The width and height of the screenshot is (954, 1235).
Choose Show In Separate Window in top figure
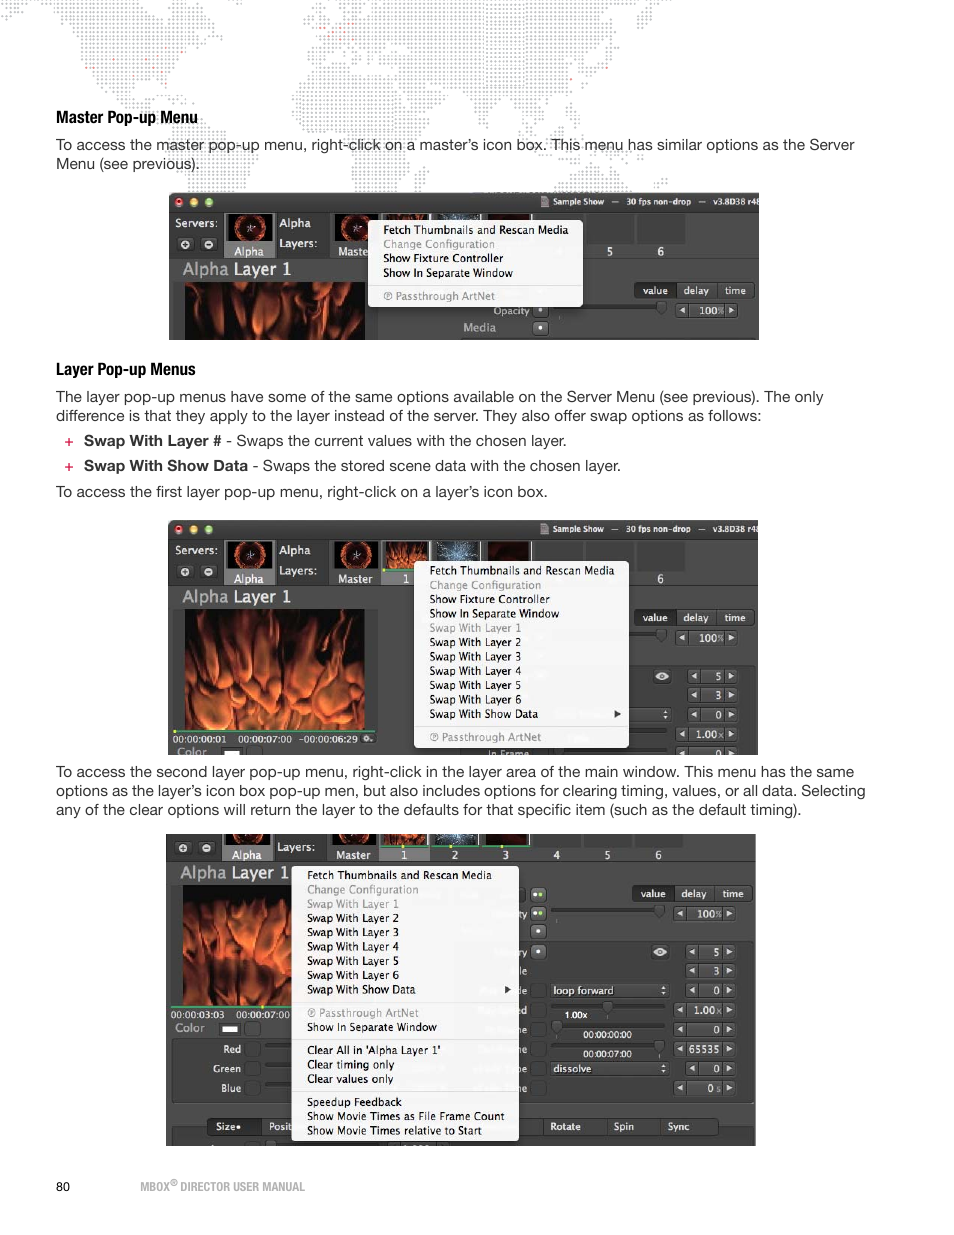coord(447,273)
